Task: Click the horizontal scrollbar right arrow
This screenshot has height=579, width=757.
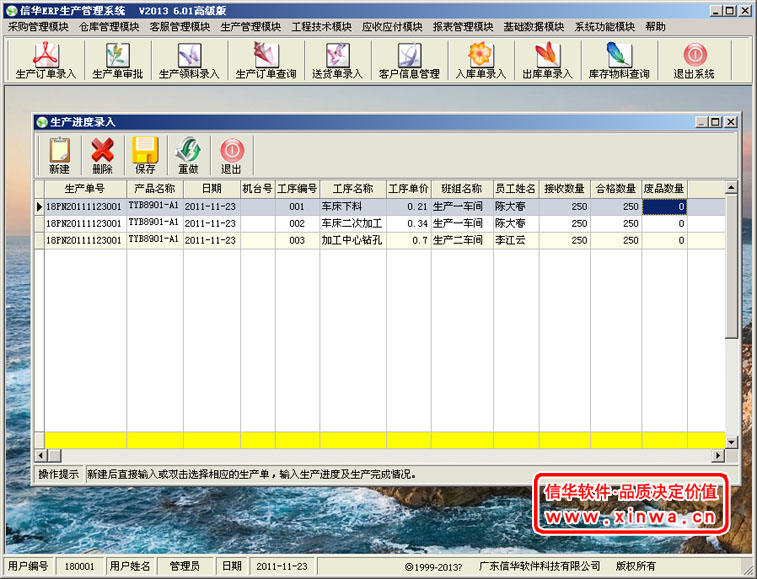Action: pos(719,455)
